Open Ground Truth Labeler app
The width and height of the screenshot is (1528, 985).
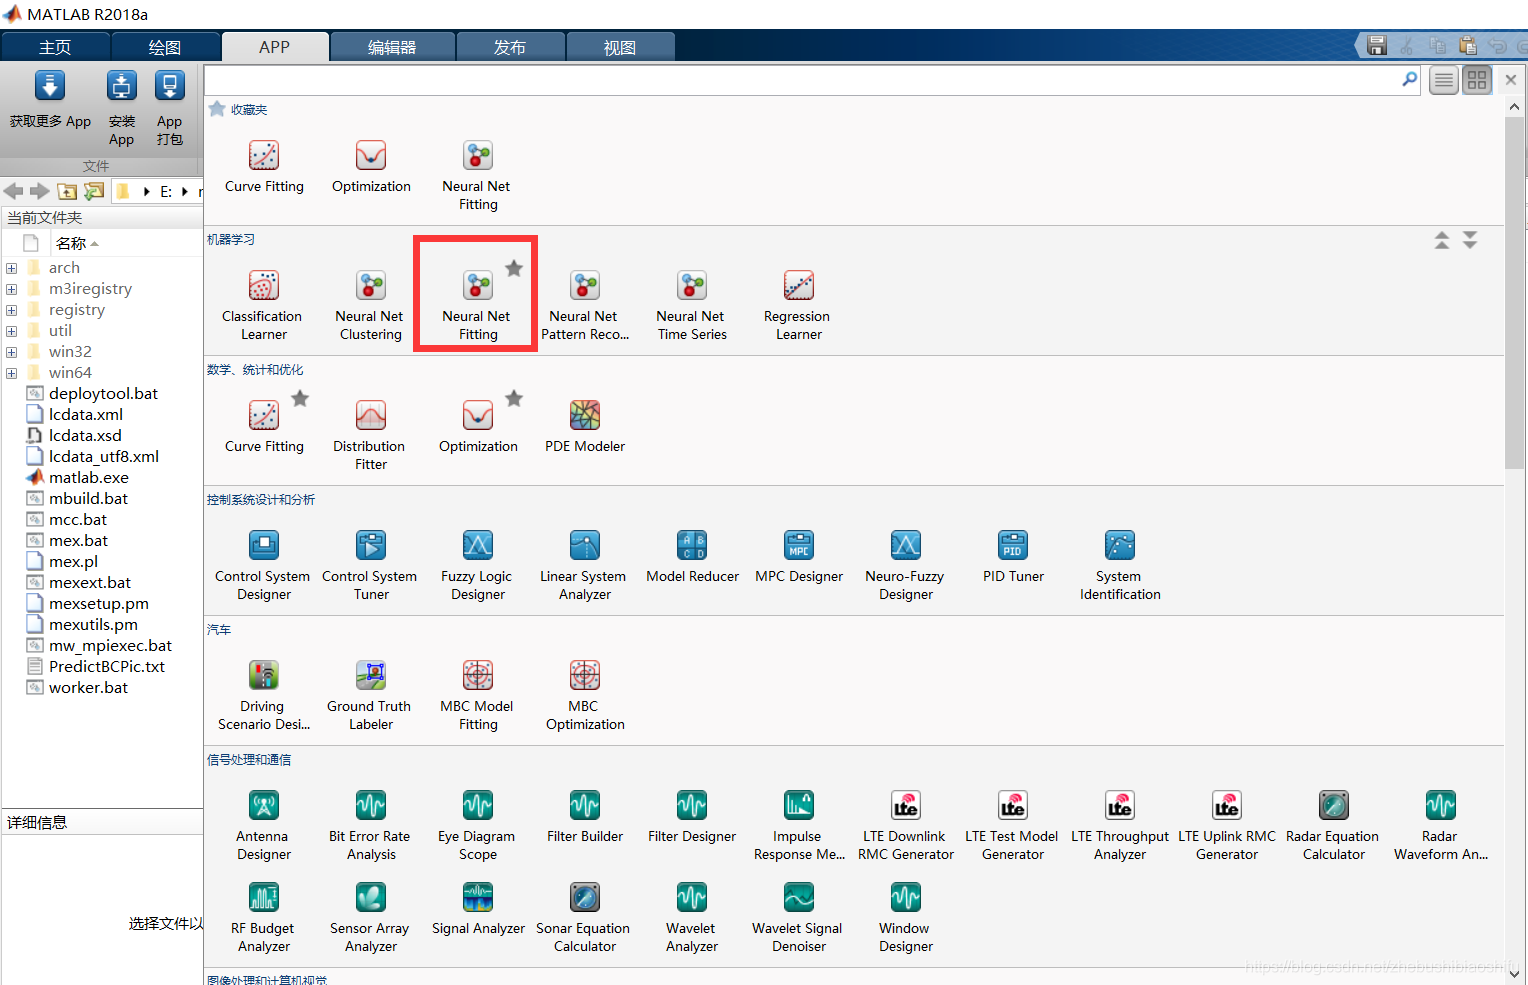click(x=370, y=695)
